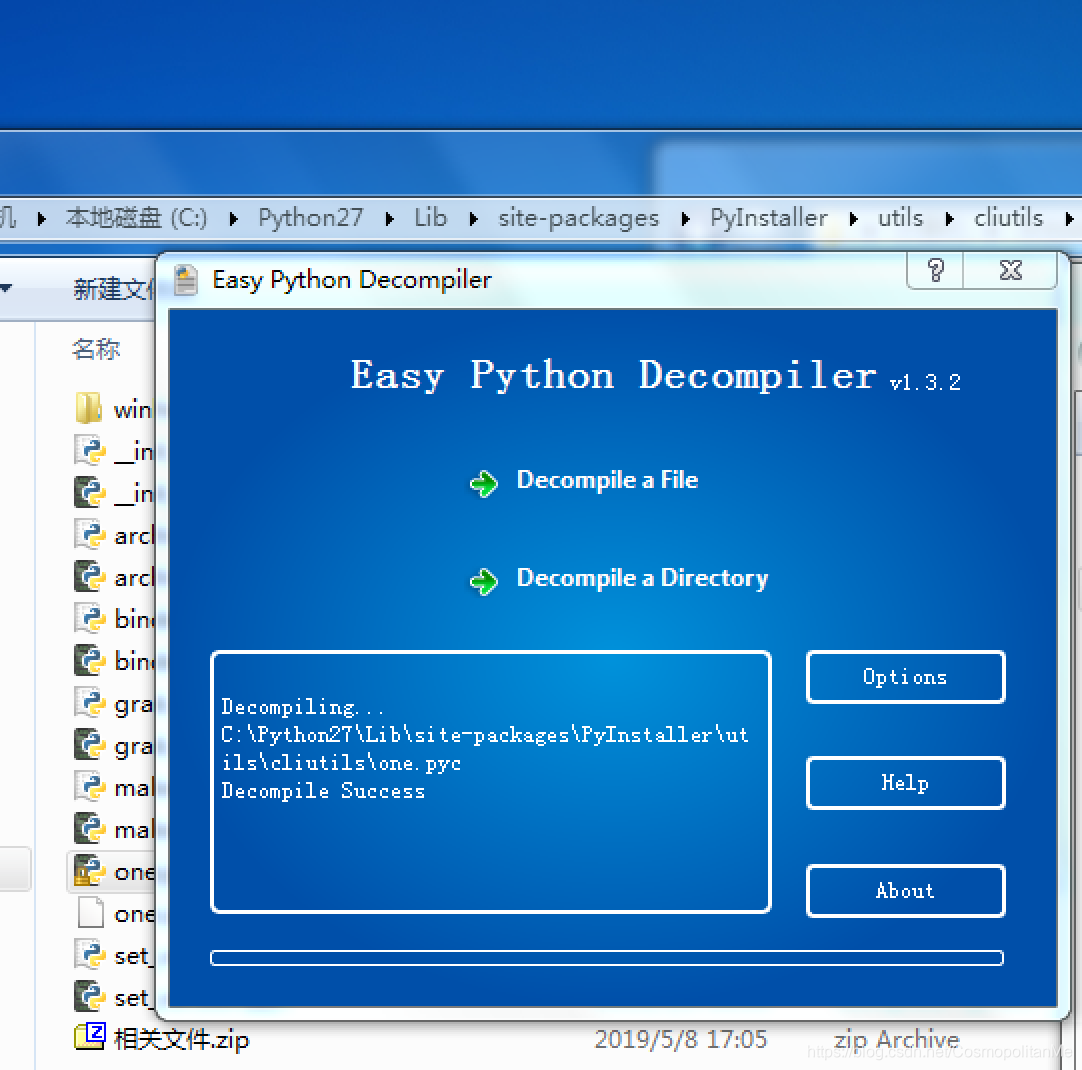
Task: Click the Python icon on selected one.pyc file
Action: click(x=88, y=871)
